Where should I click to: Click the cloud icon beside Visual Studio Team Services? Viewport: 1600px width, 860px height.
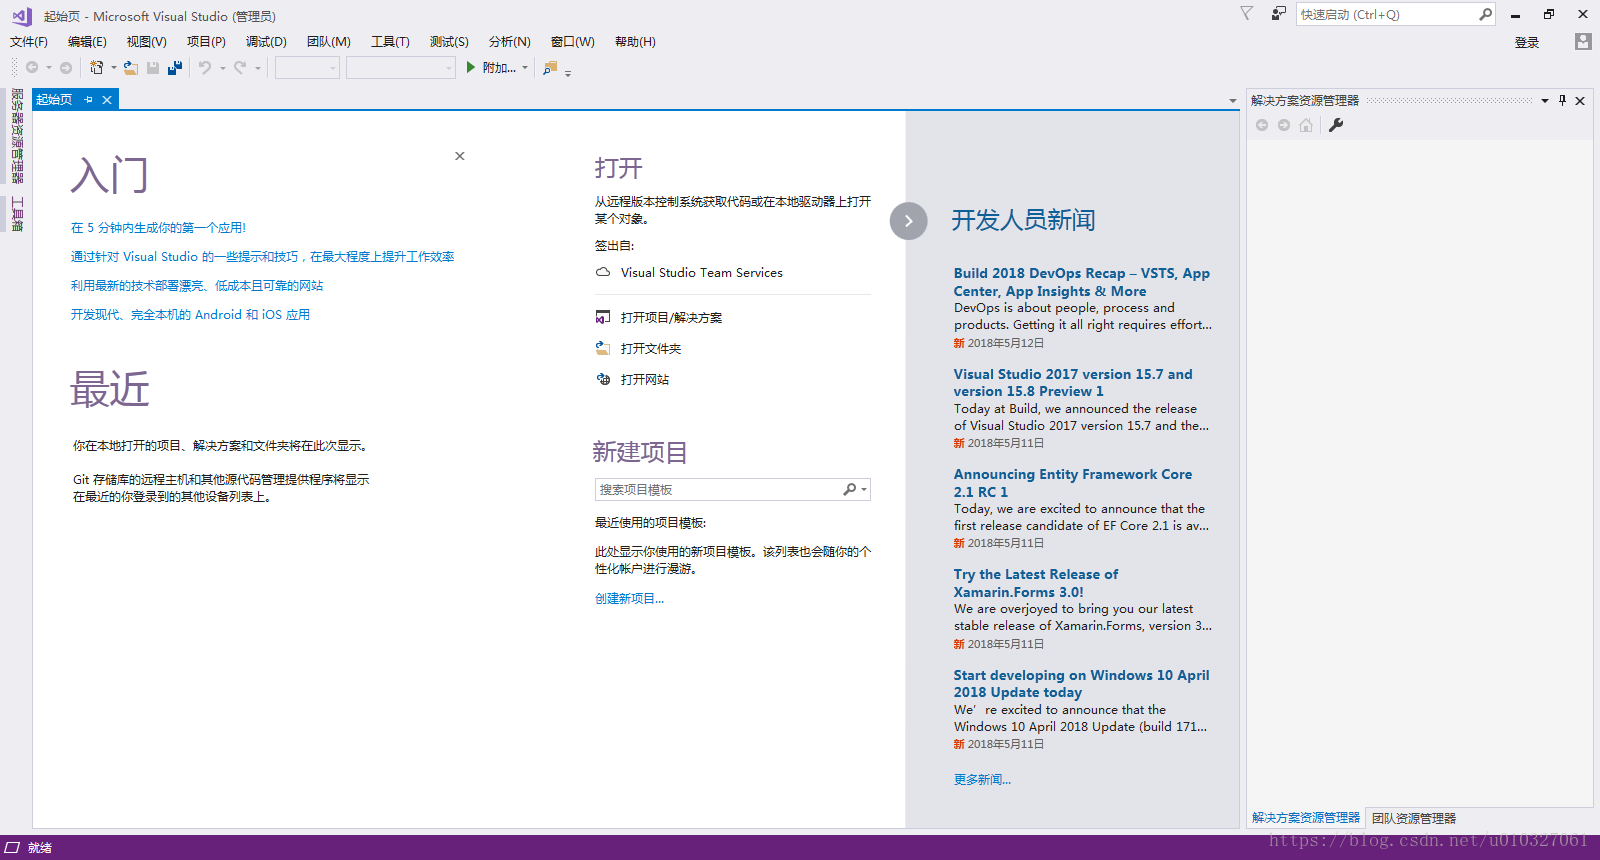[x=603, y=272]
